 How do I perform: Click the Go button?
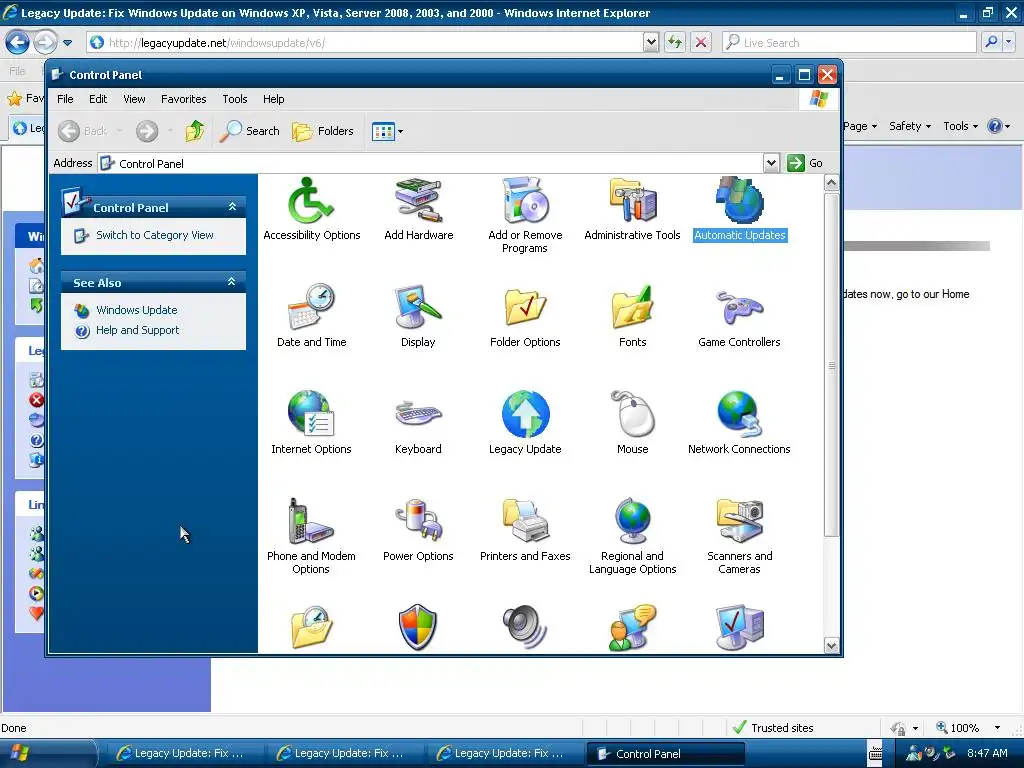pyautogui.click(x=805, y=163)
